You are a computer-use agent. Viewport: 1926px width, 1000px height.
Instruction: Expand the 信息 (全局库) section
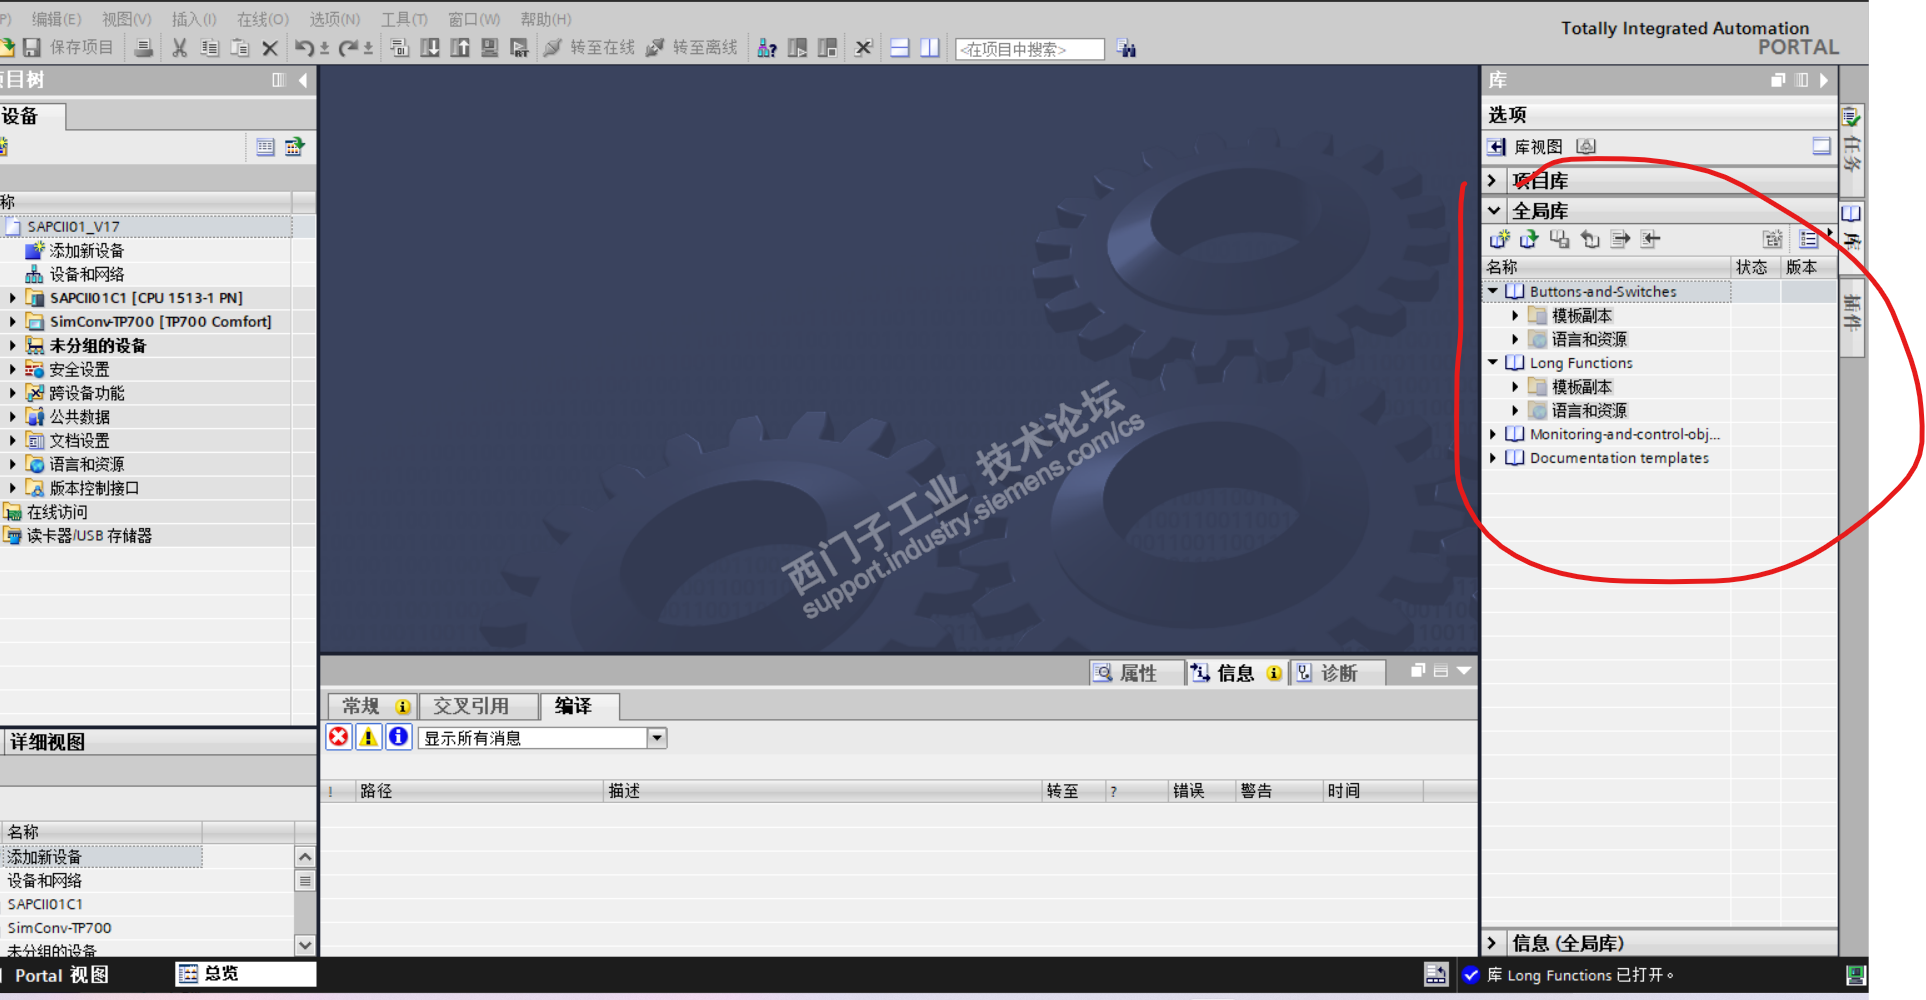(1492, 942)
